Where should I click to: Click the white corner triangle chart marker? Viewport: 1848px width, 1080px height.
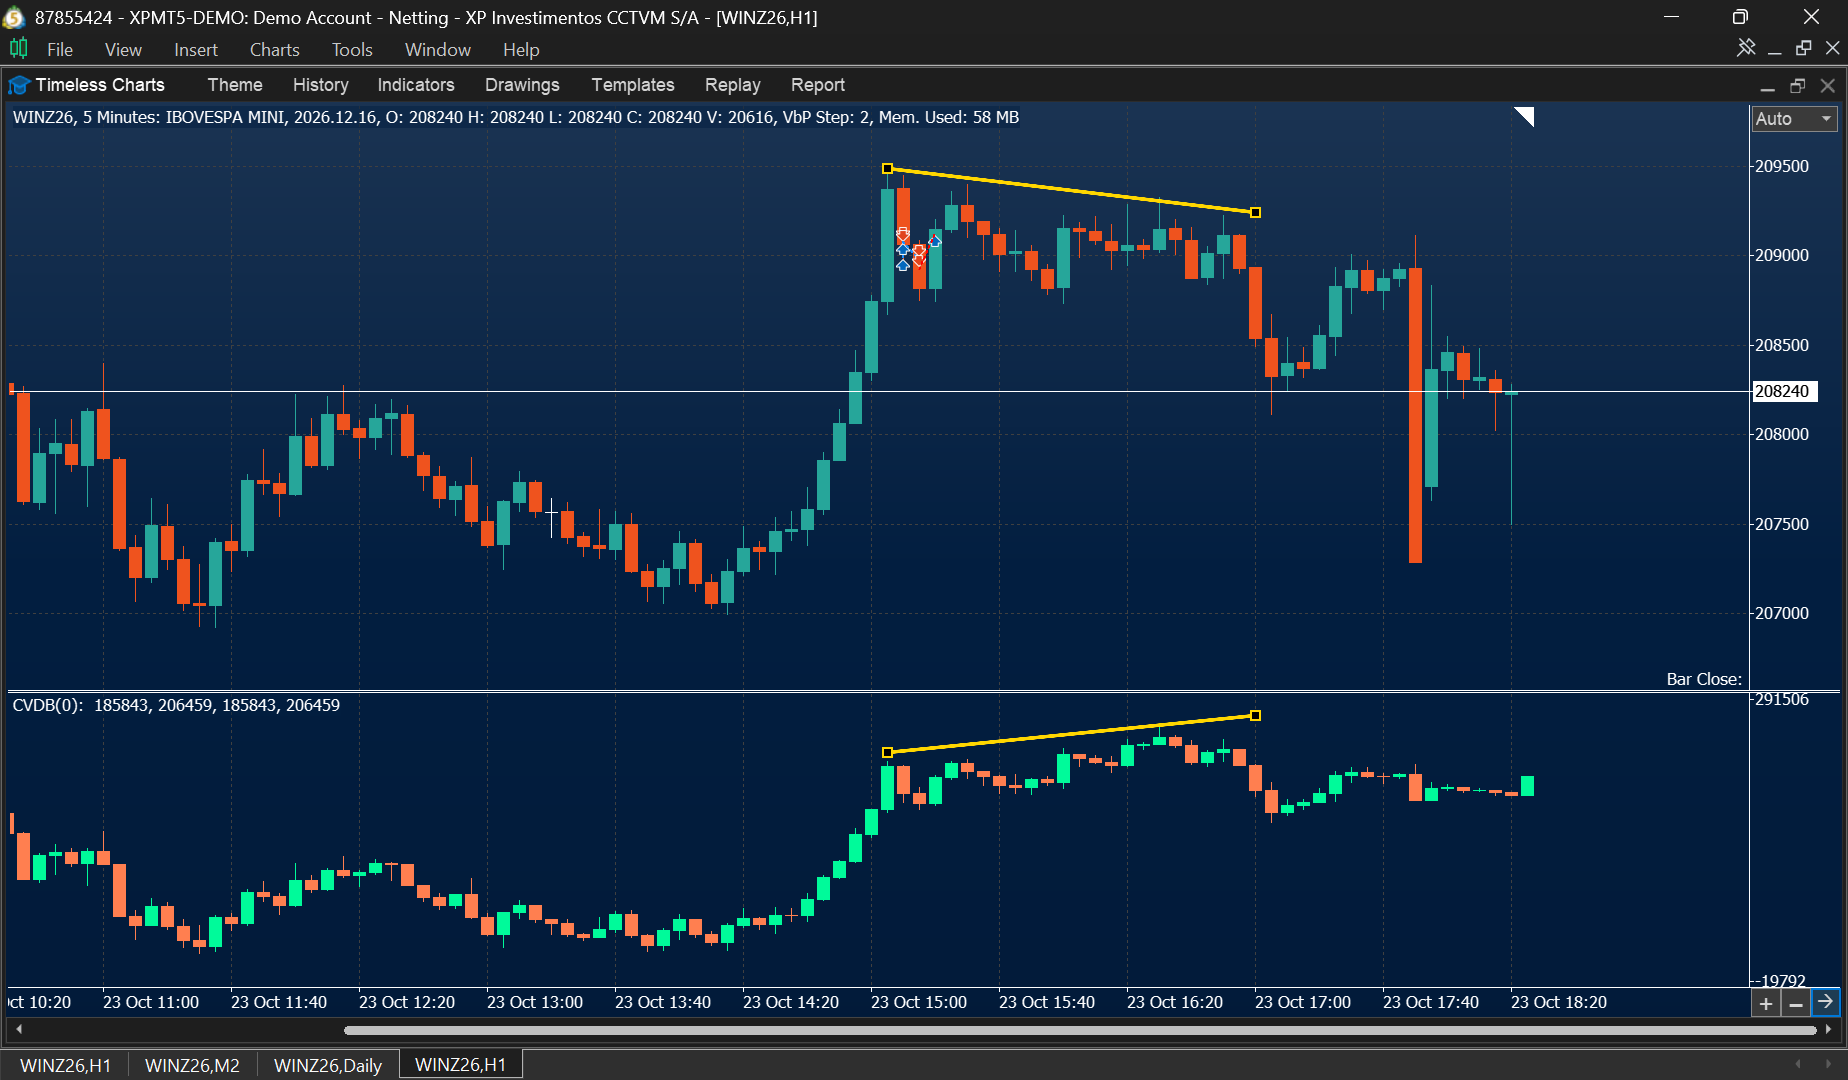pos(1525,116)
